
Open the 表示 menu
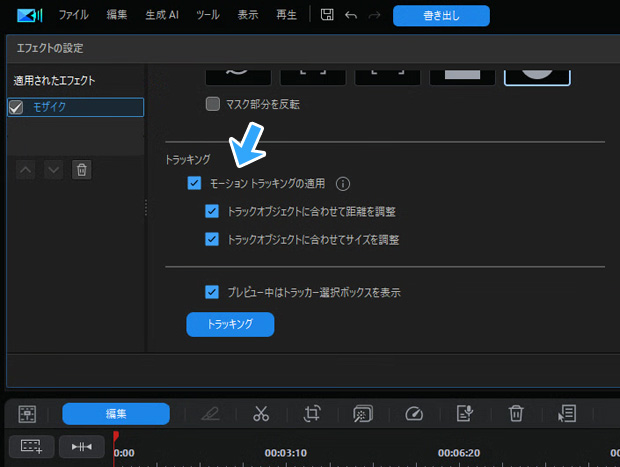[x=248, y=15]
